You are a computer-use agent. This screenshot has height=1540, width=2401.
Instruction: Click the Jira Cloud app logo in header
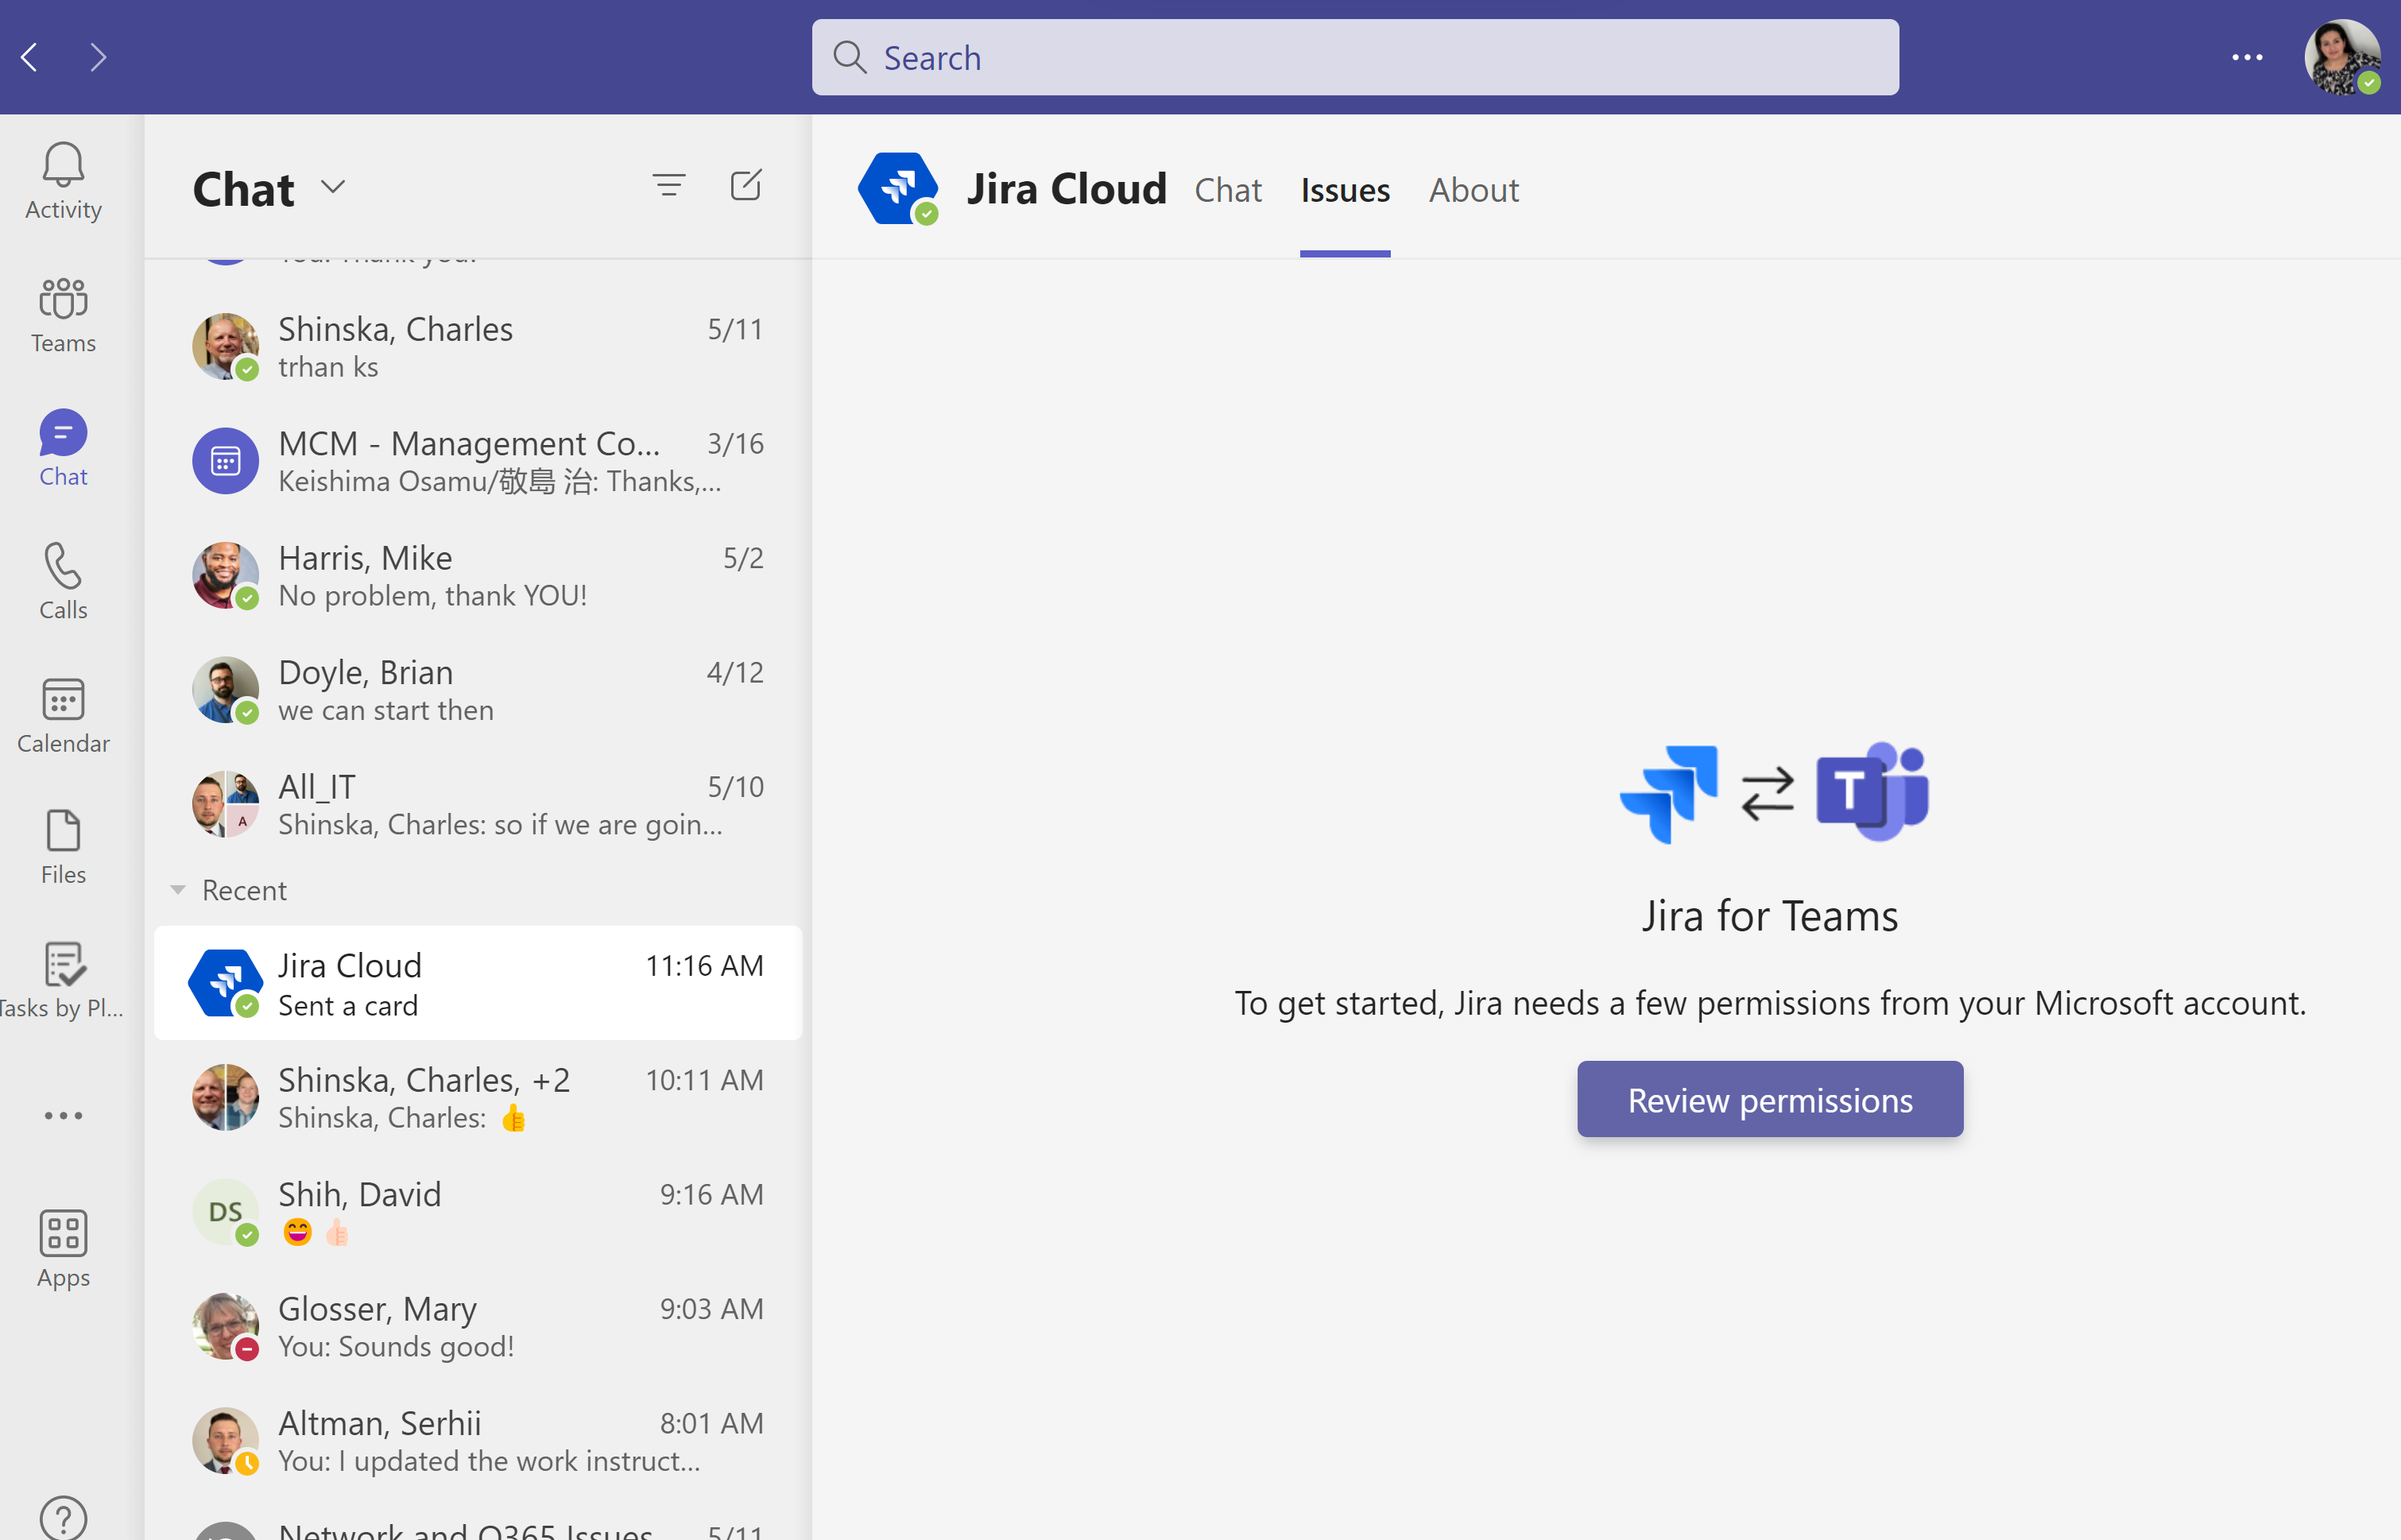(898, 188)
